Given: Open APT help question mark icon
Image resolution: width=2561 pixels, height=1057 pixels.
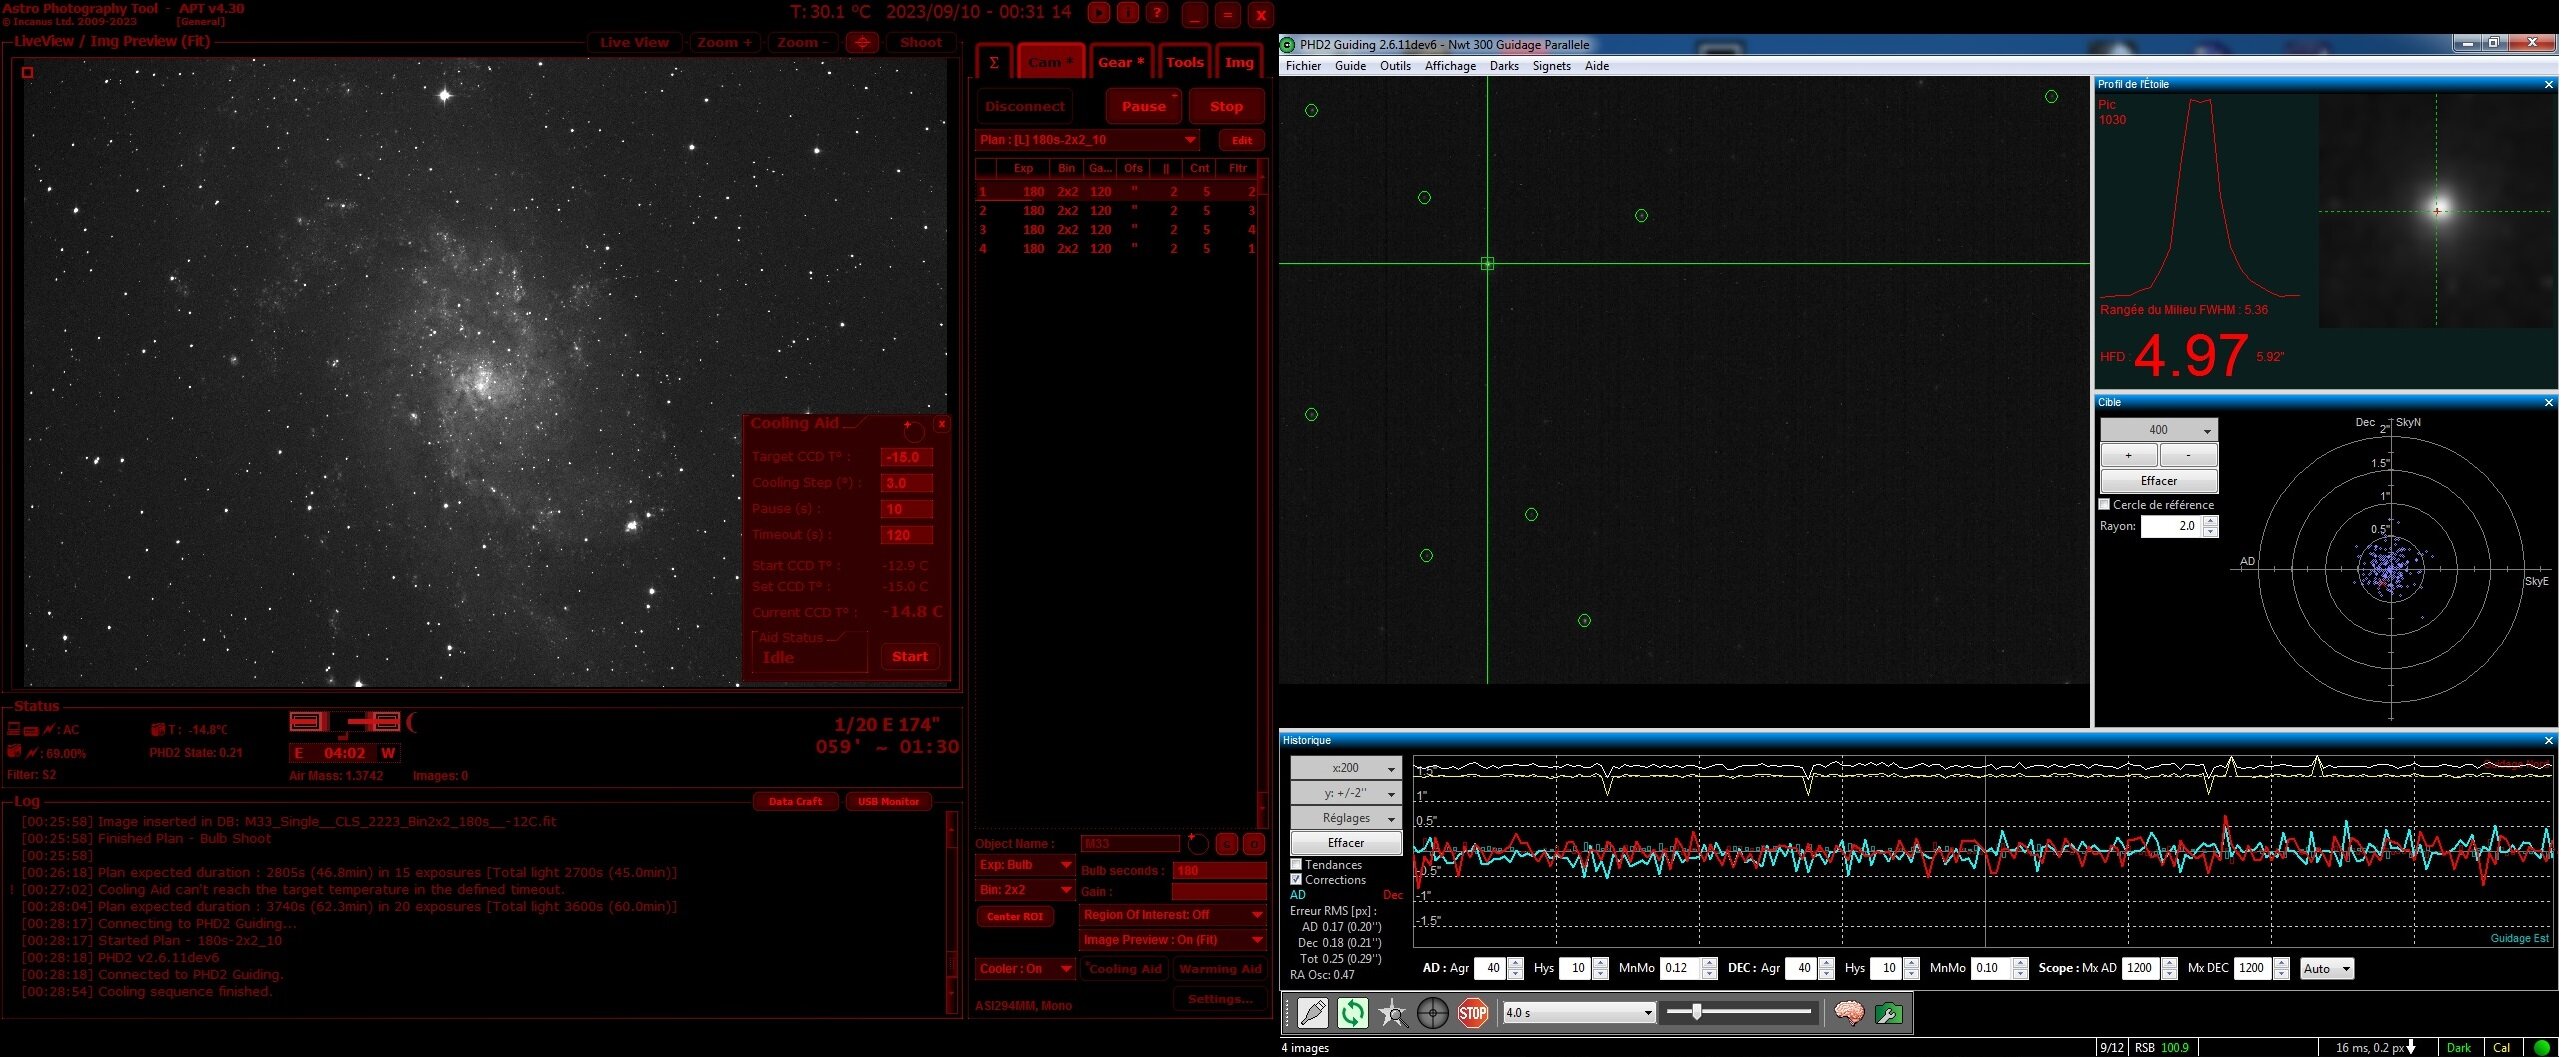Looking at the screenshot, I should coord(1156,13).
